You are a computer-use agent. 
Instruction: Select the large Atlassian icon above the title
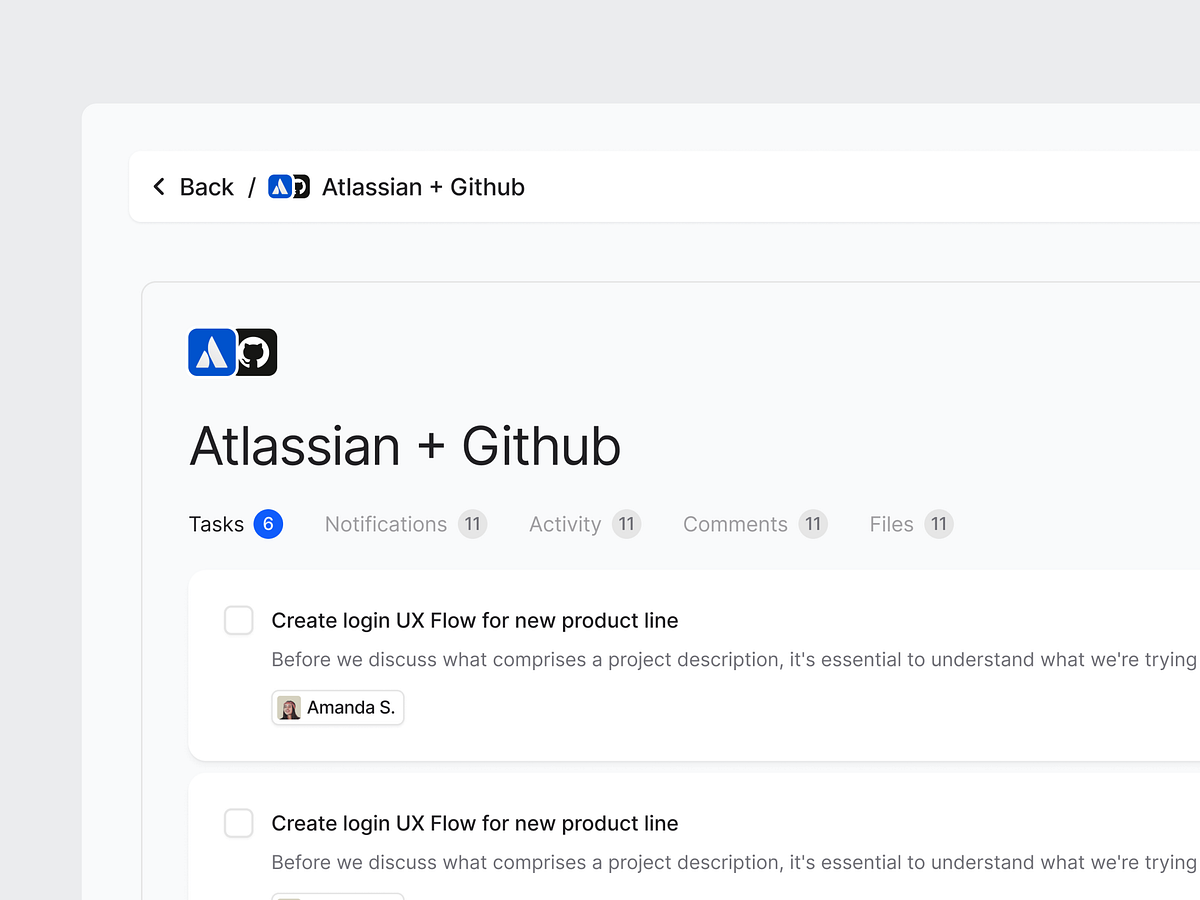tap(211, 352)
